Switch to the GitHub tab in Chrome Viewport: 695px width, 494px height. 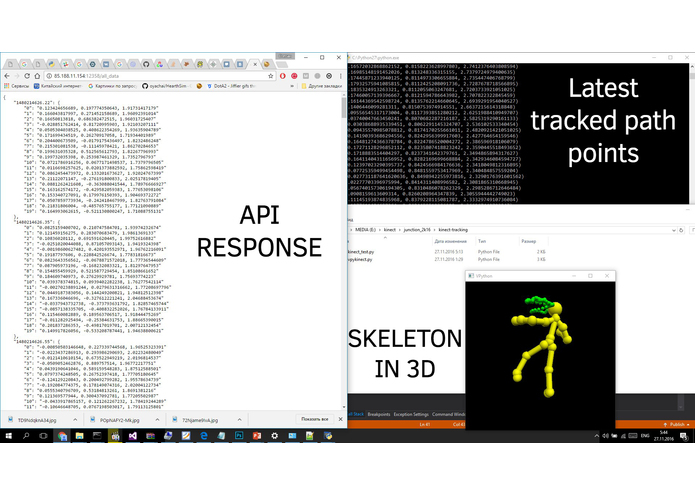[x=146, y=64]
